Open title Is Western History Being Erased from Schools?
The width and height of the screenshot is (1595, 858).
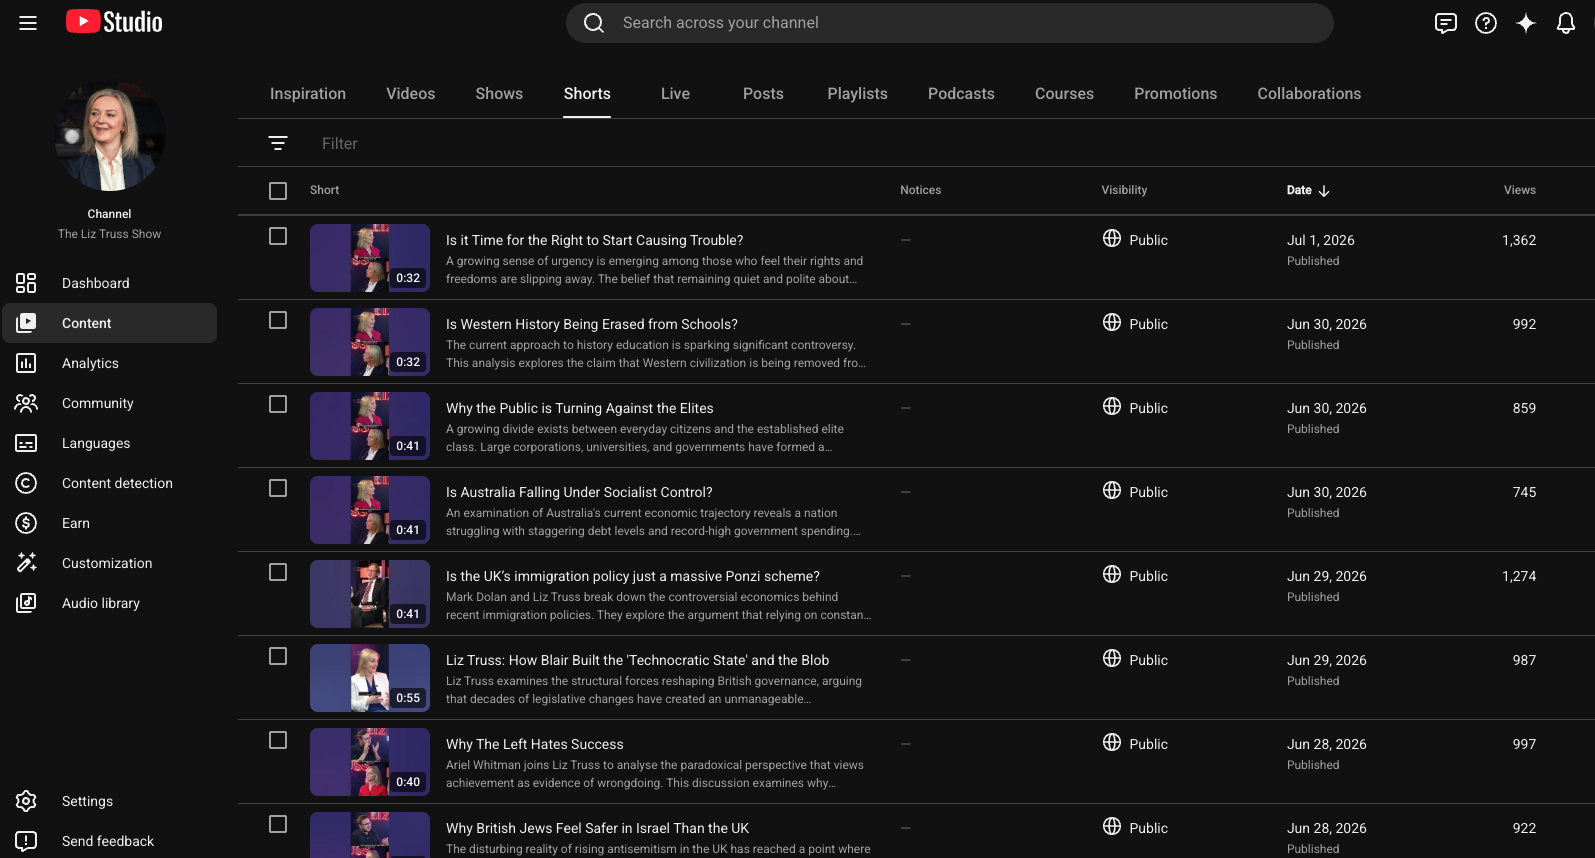591,324
